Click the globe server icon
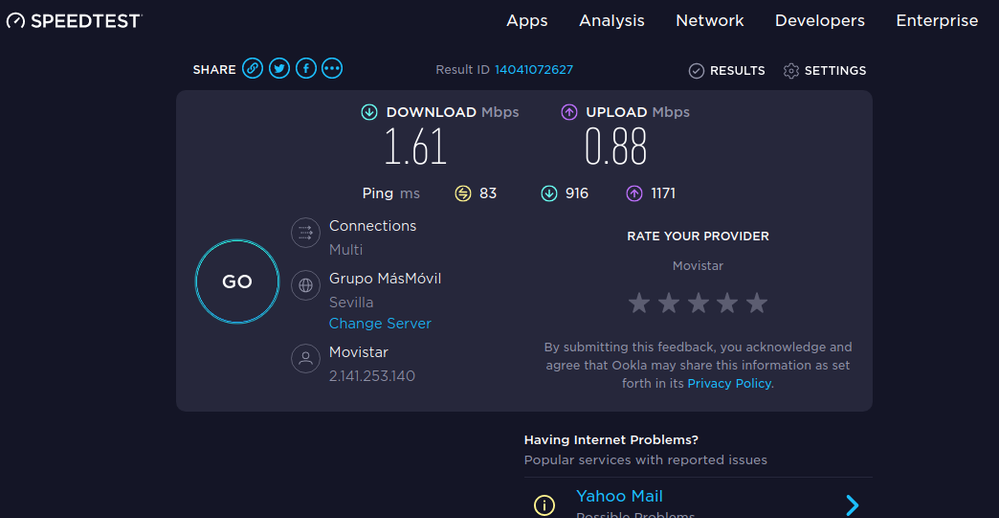Viewport: 999px width, 518px height. coord(305,286)
